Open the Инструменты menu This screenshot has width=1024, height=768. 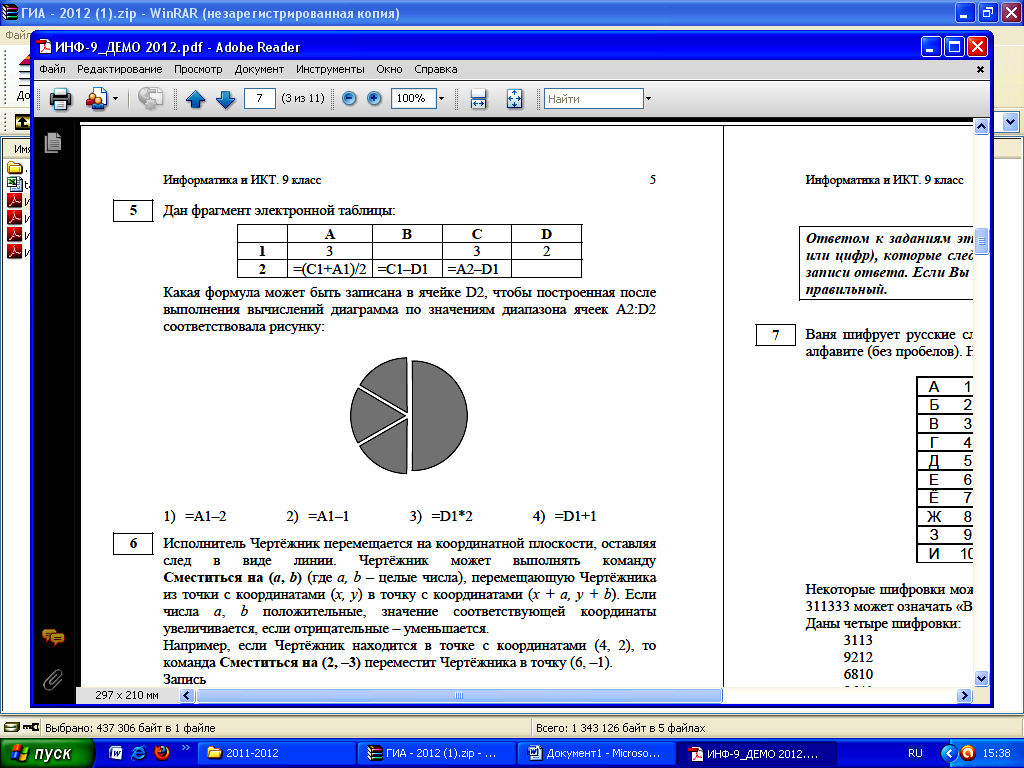tap(330, 69)
